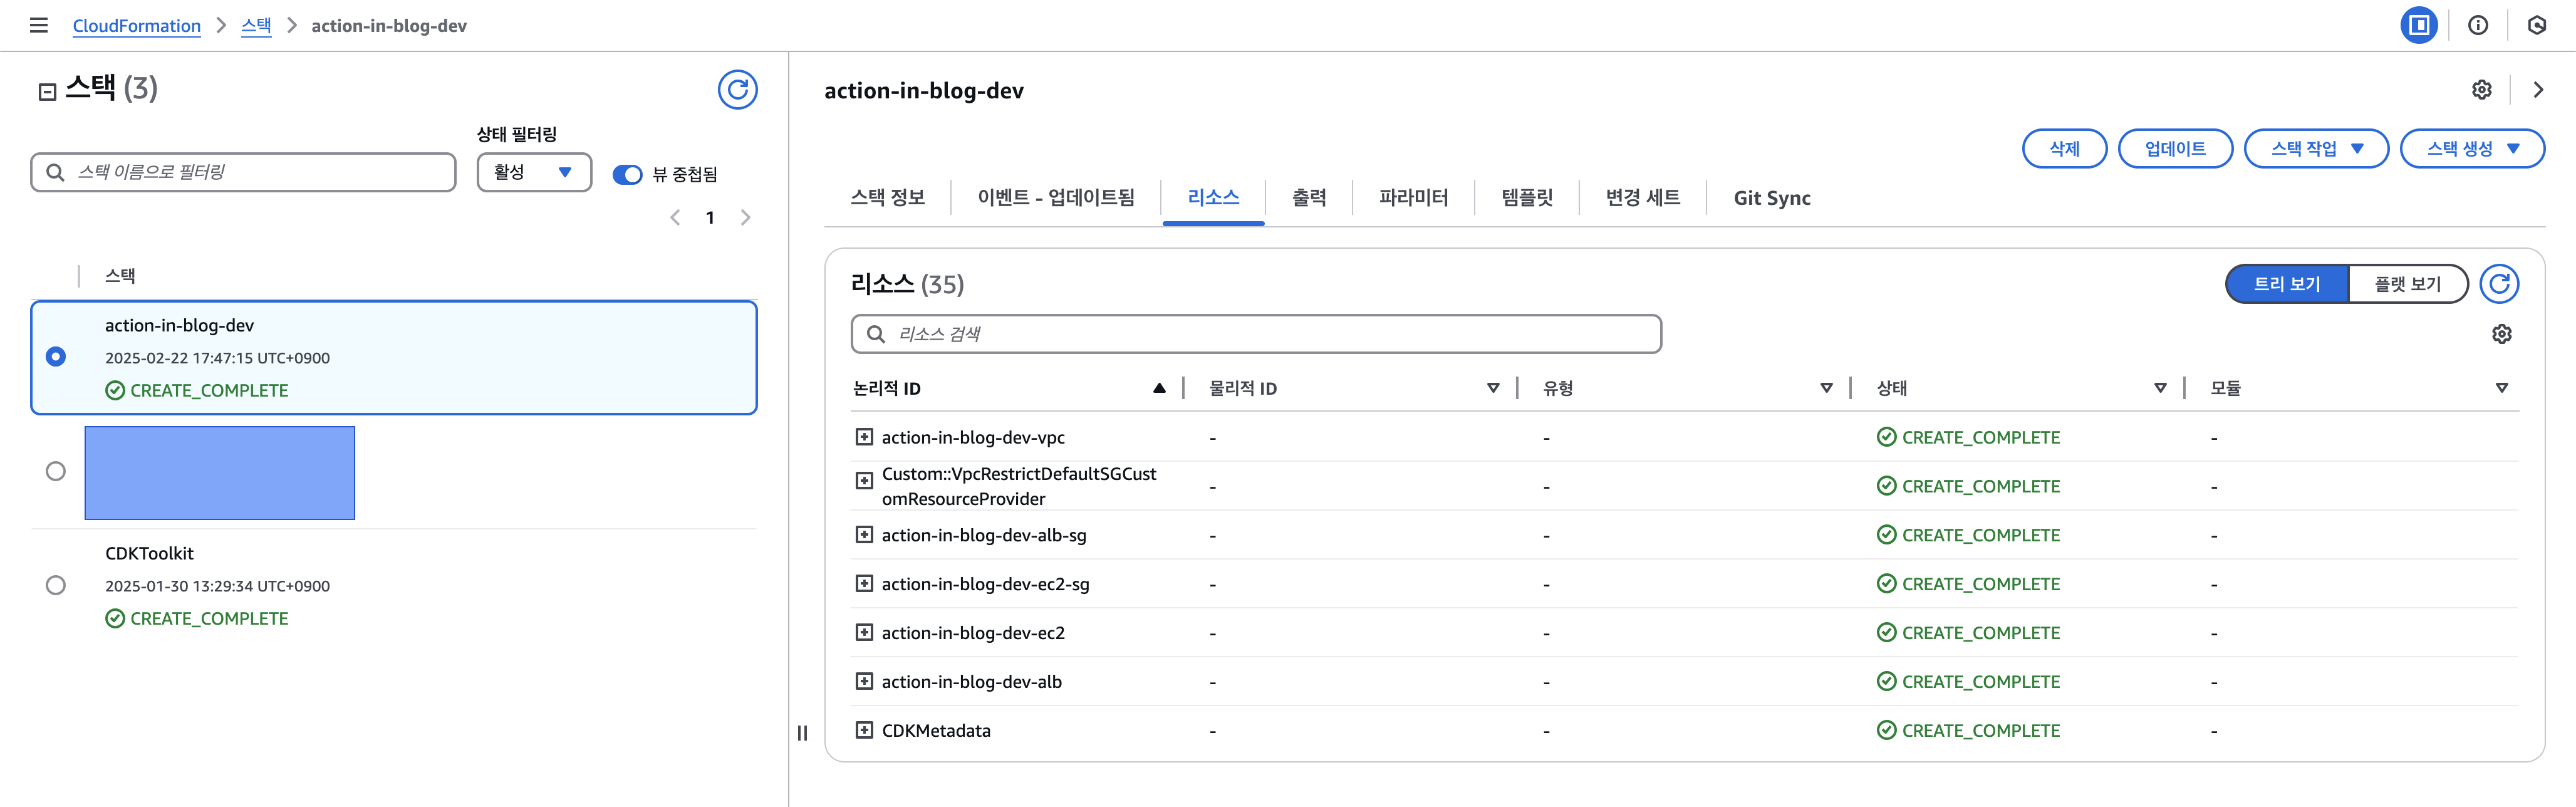Refresh the stacks list
This screenshot has height=807, width=2576.
click(x=737, y=90)
